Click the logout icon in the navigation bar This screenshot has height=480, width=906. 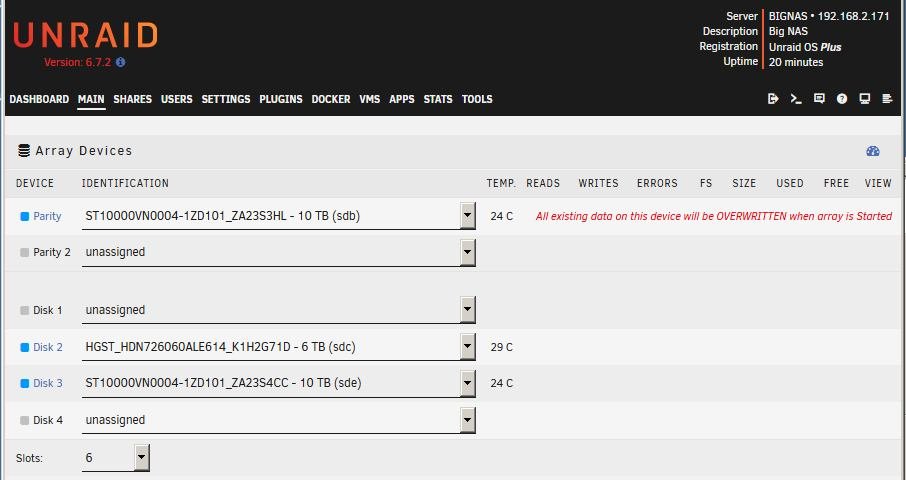pos(773,99)
